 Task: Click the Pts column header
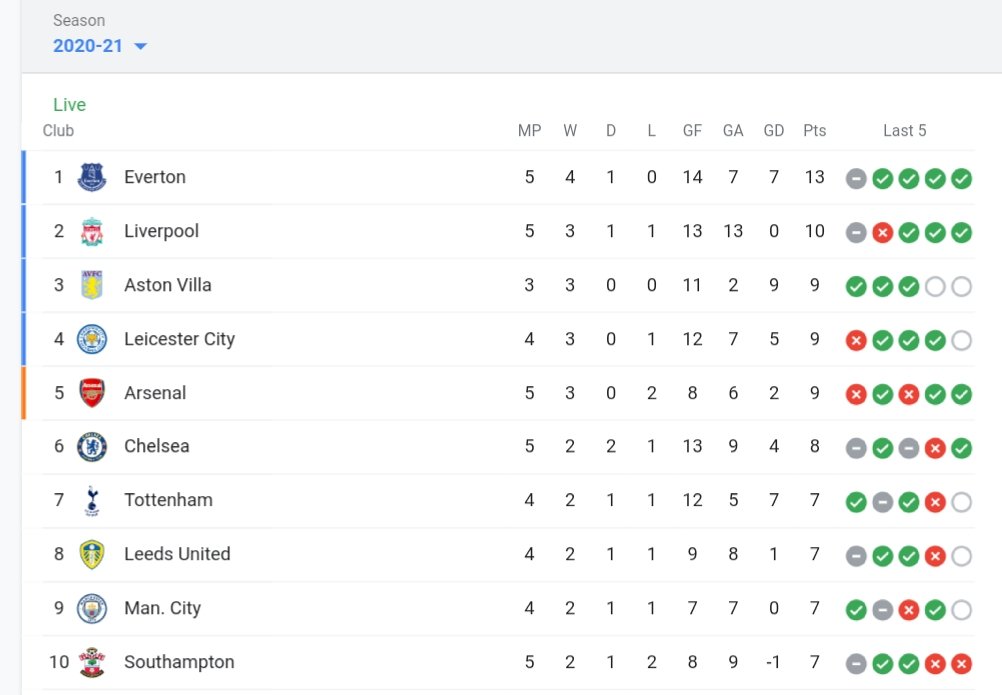[x=814, y=131]
